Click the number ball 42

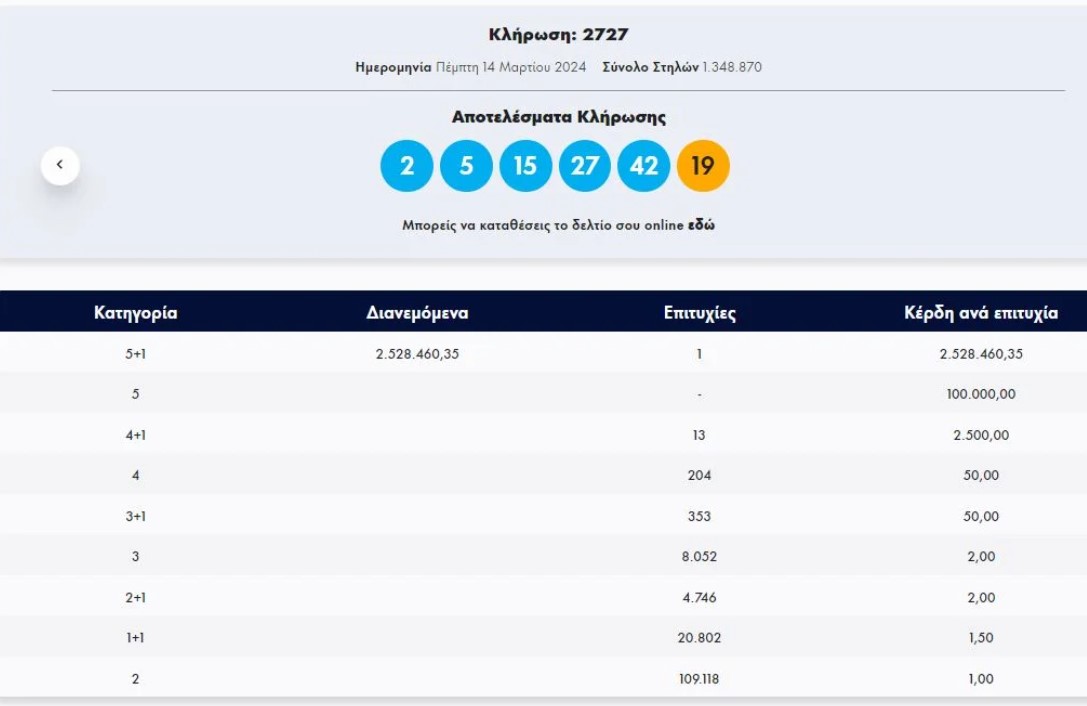645,167
